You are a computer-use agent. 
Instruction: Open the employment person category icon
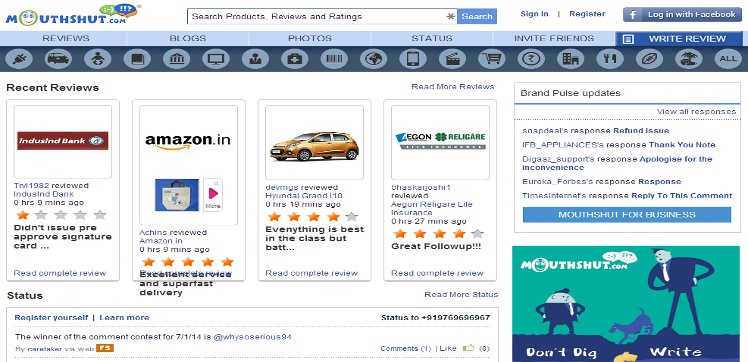pos(255,59)
